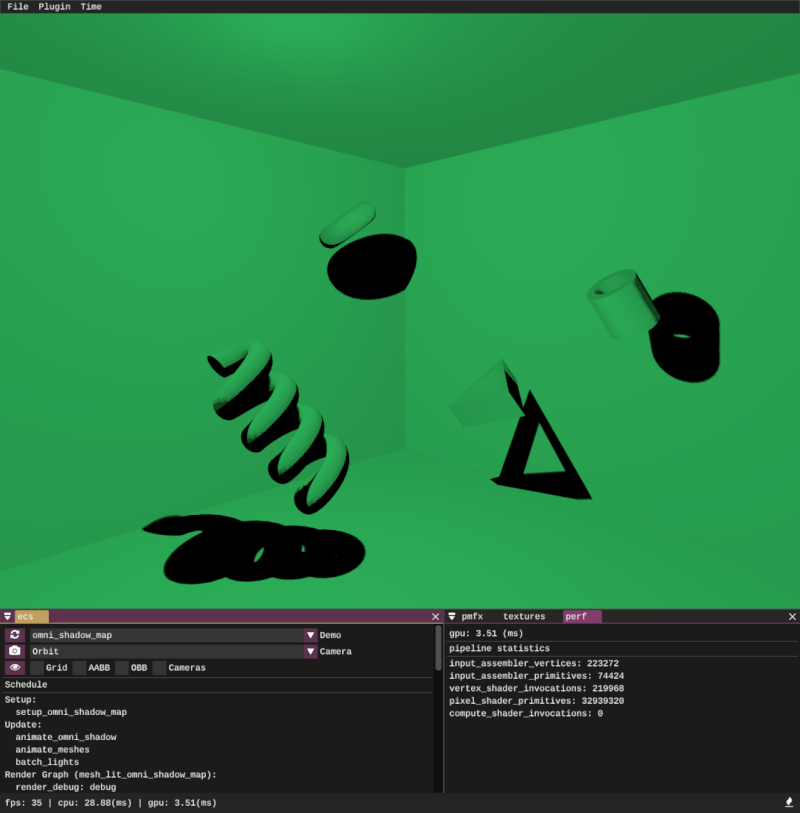Viewport: 800px width, 813px height.
Task: Enable the Cameras checkbox
Action: [160, 668]
